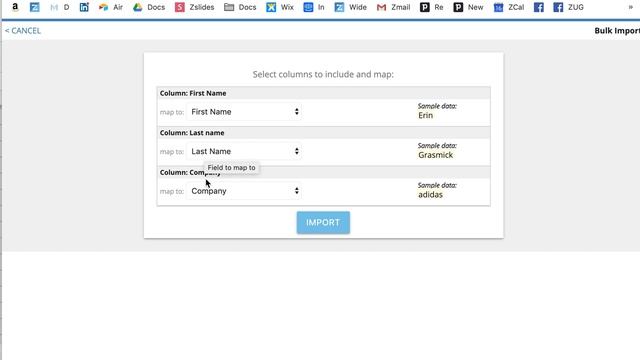Open the Docs folder bookmark

point(240,7)
